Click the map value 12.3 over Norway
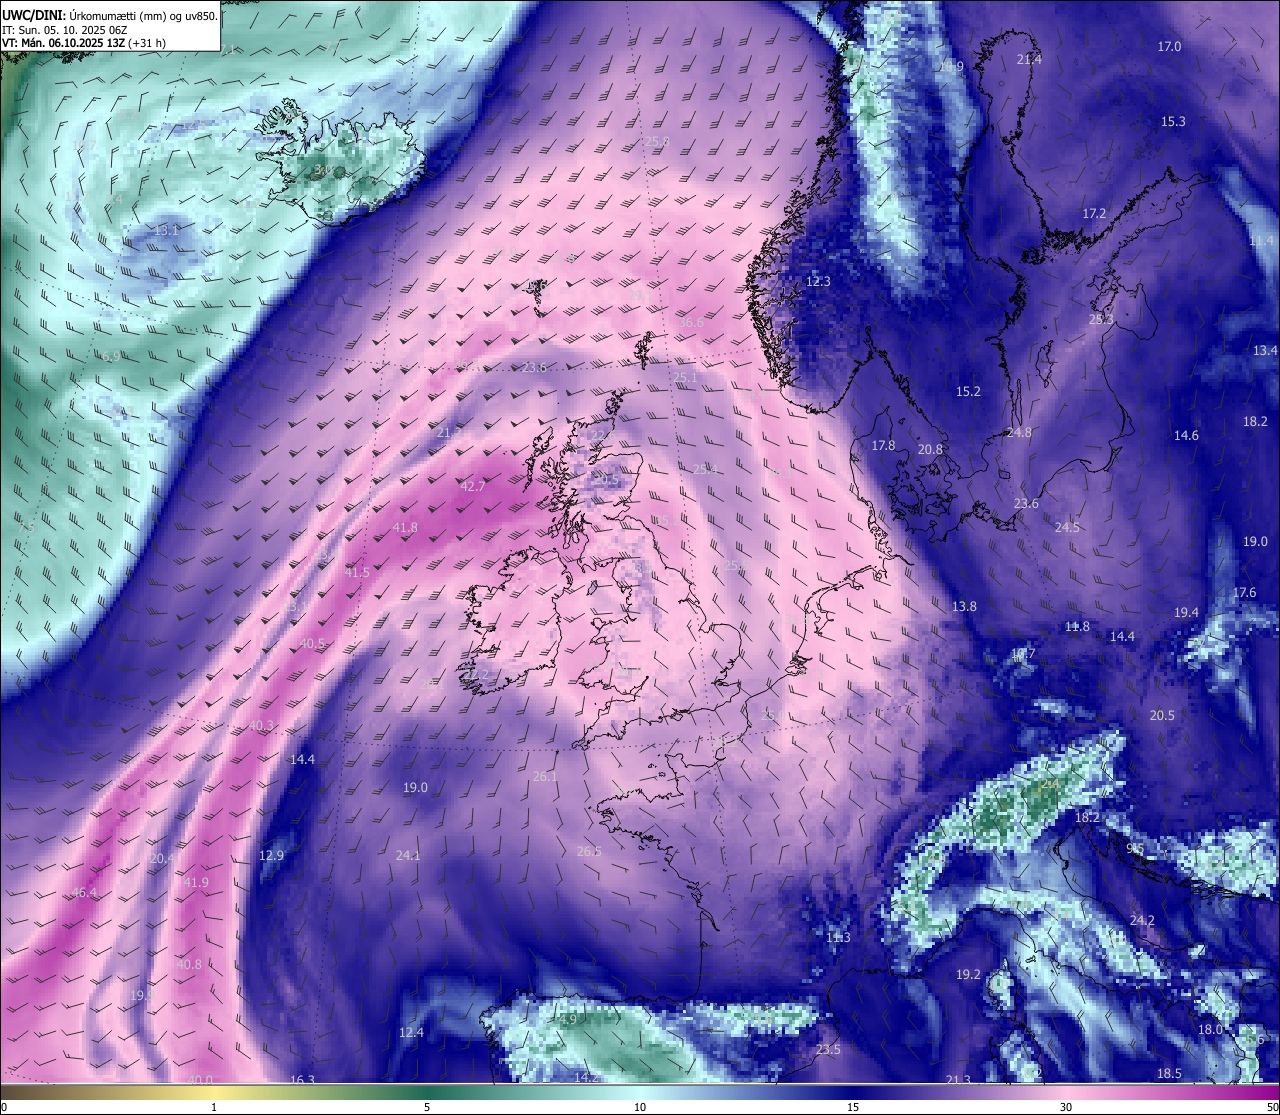The image size is (1280, 1115). point(818,281)
